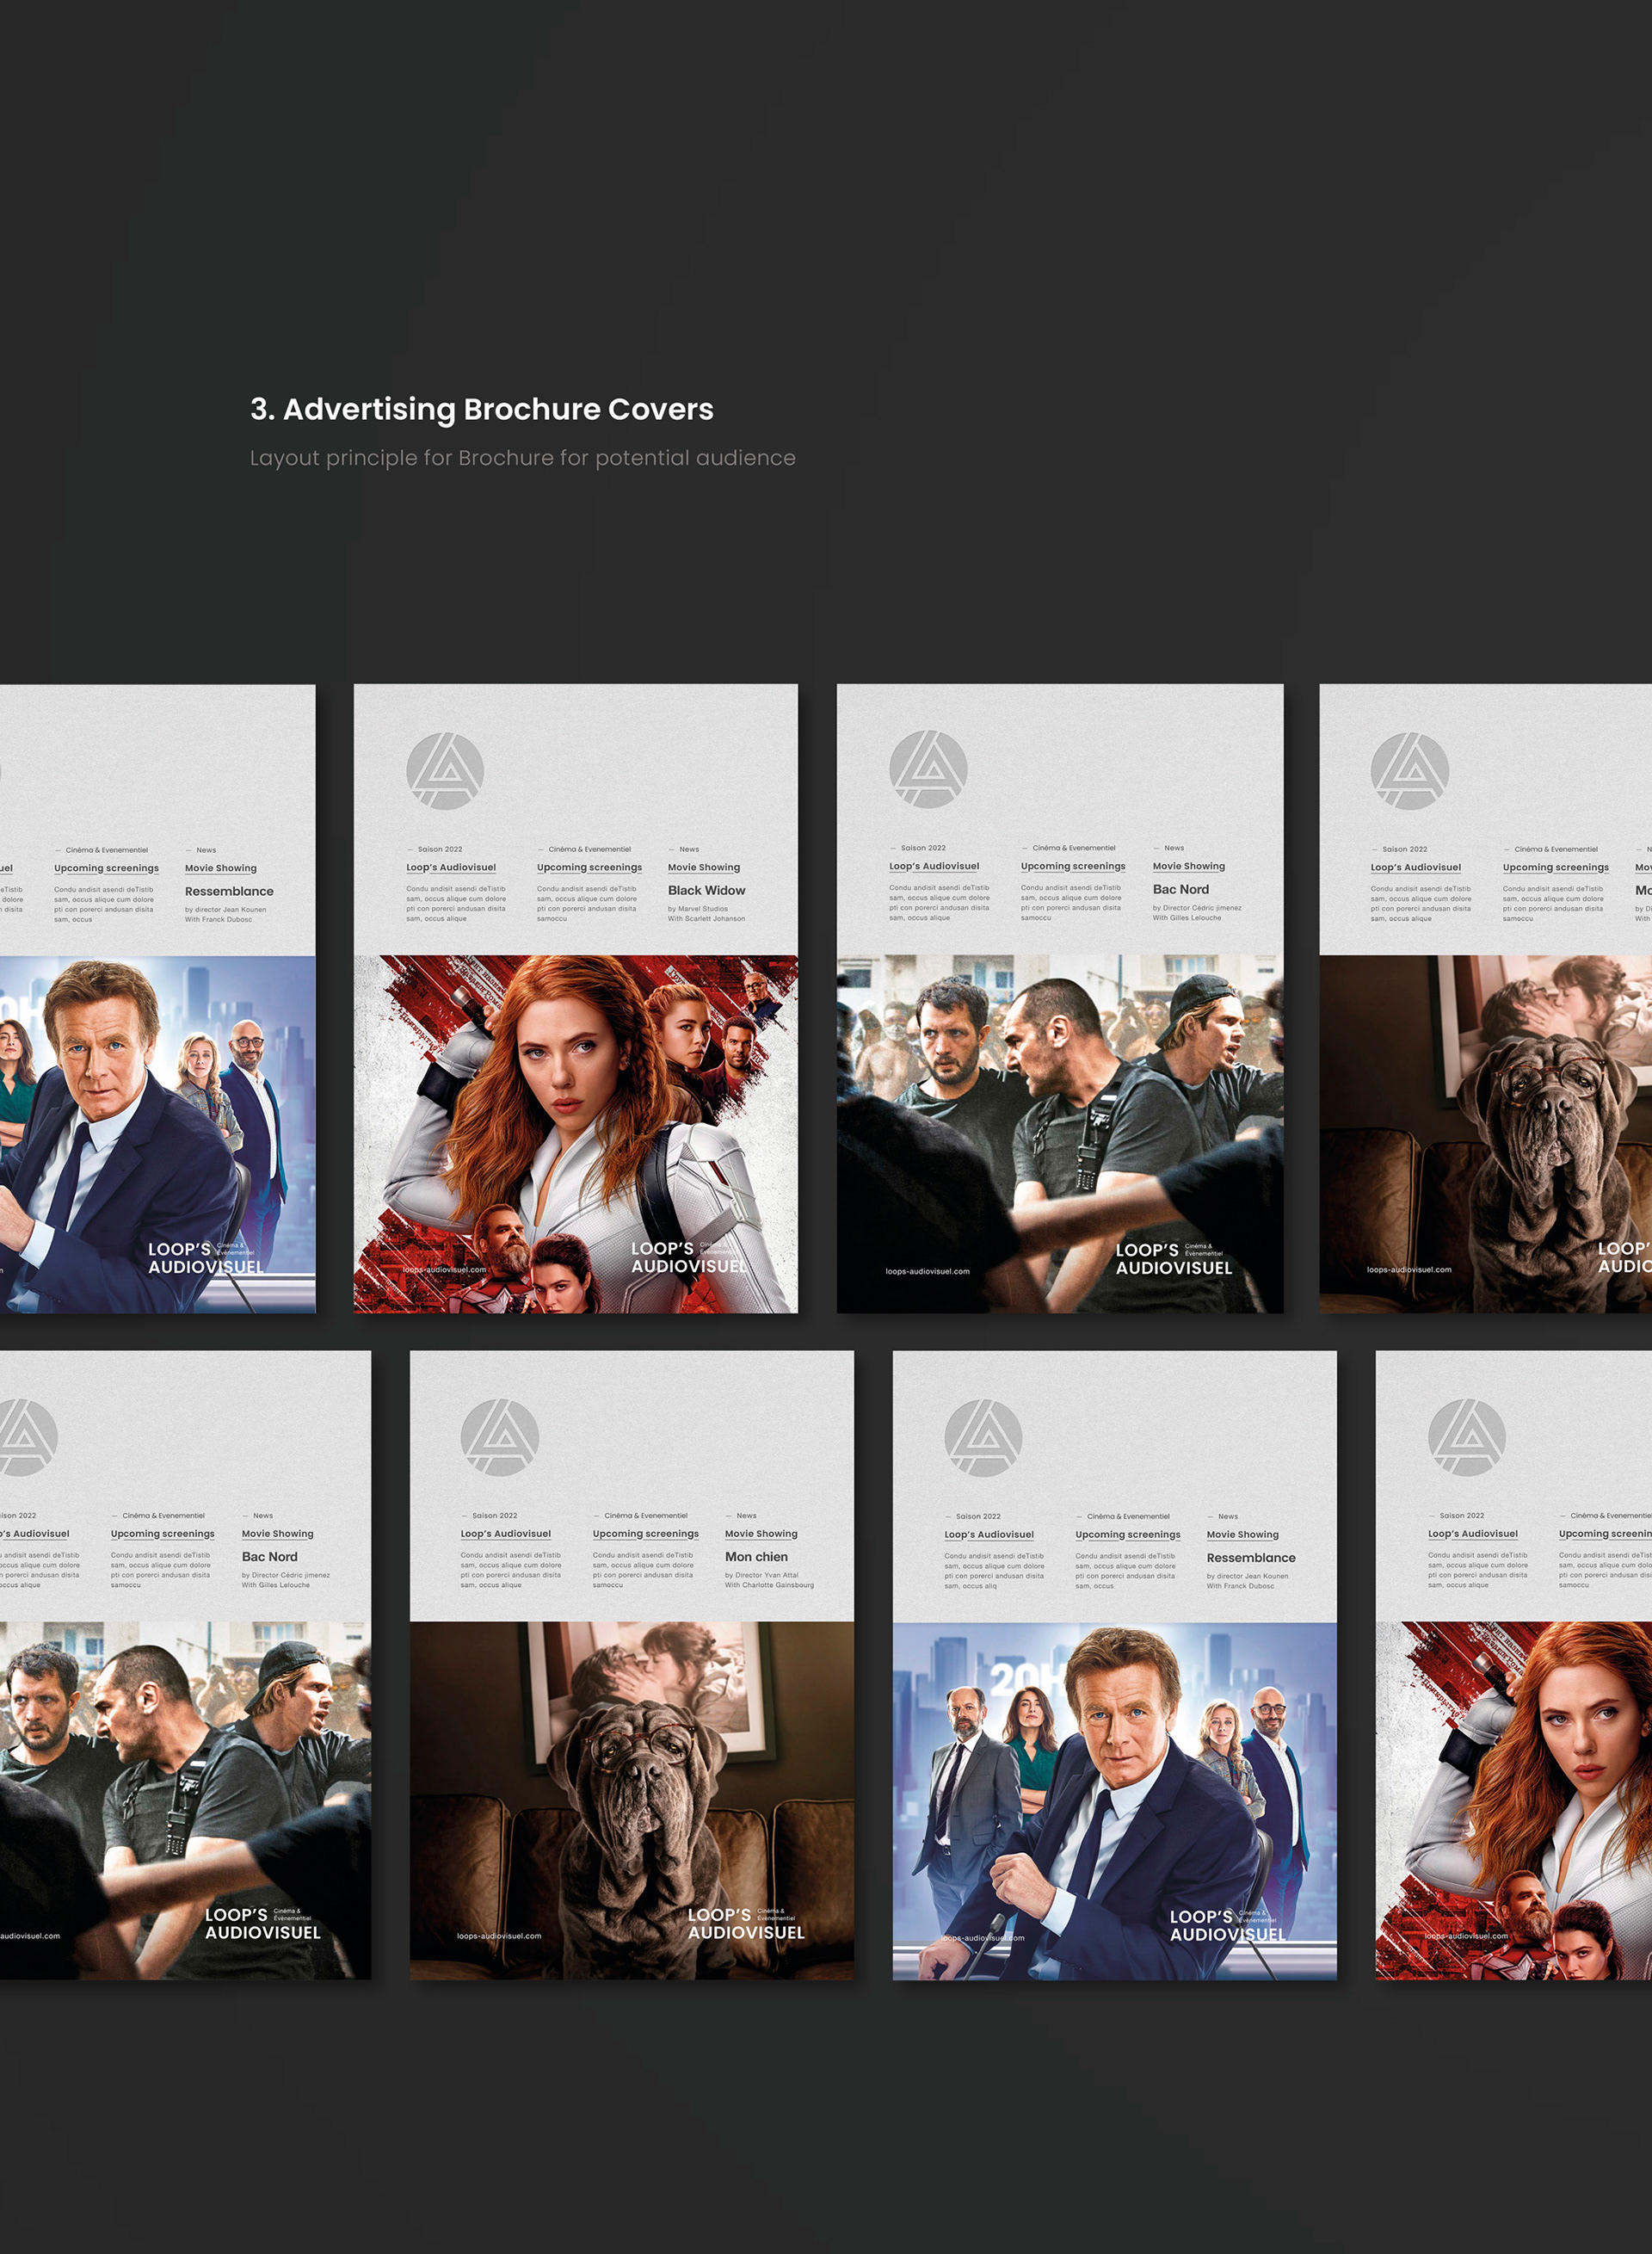1652x2254 pixels.
Task: Open 'Upcoming screenings' on bottom-row Ressemblance cover
Action: 1128,1535
